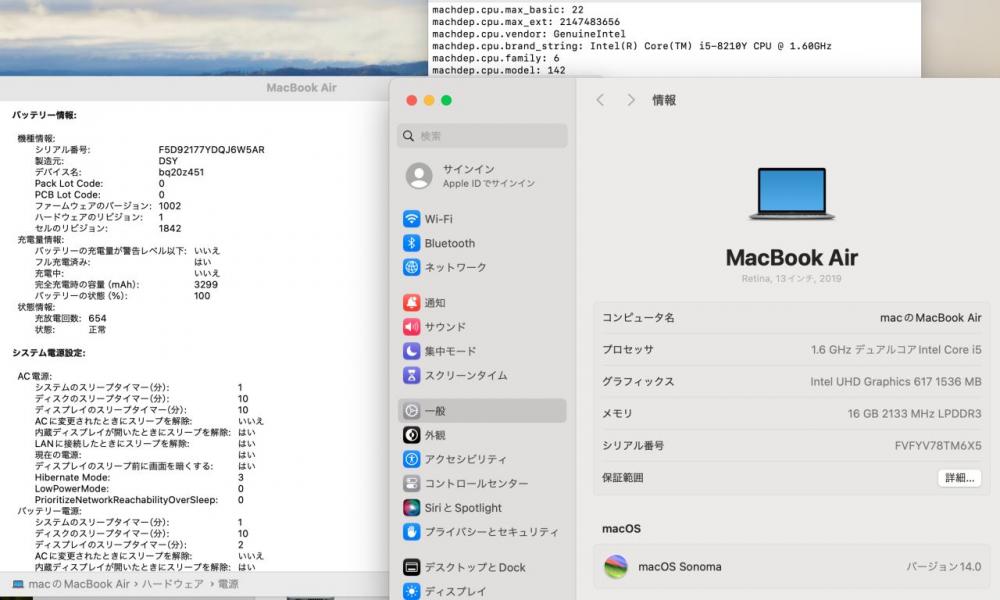The width and height of the screenshot is (1000, 600).
Task: Select 一般 gear icon in sidebar
Action: (411, 411)
